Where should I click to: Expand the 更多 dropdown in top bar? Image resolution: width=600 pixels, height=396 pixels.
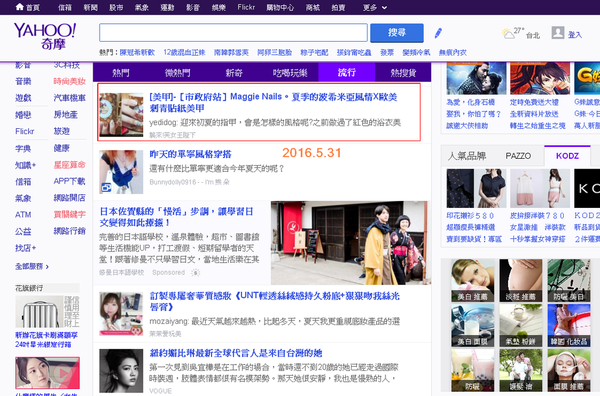pyautogui.click(x=375, y=7)
